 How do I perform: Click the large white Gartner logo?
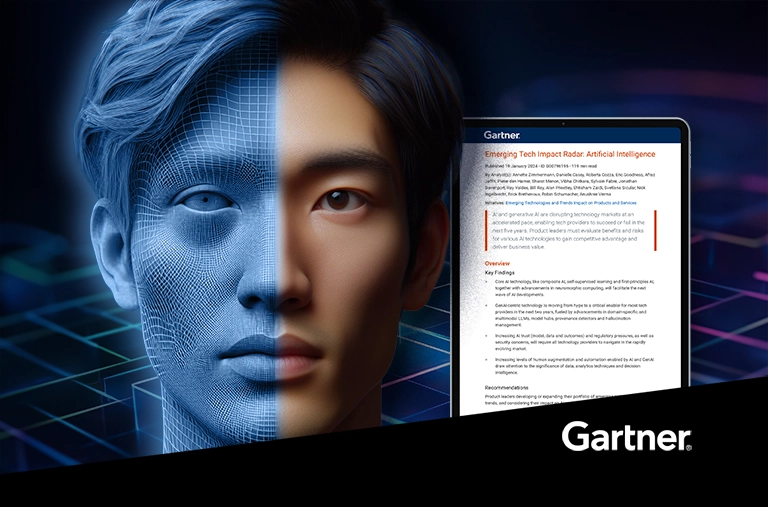[x=626, y=437]
